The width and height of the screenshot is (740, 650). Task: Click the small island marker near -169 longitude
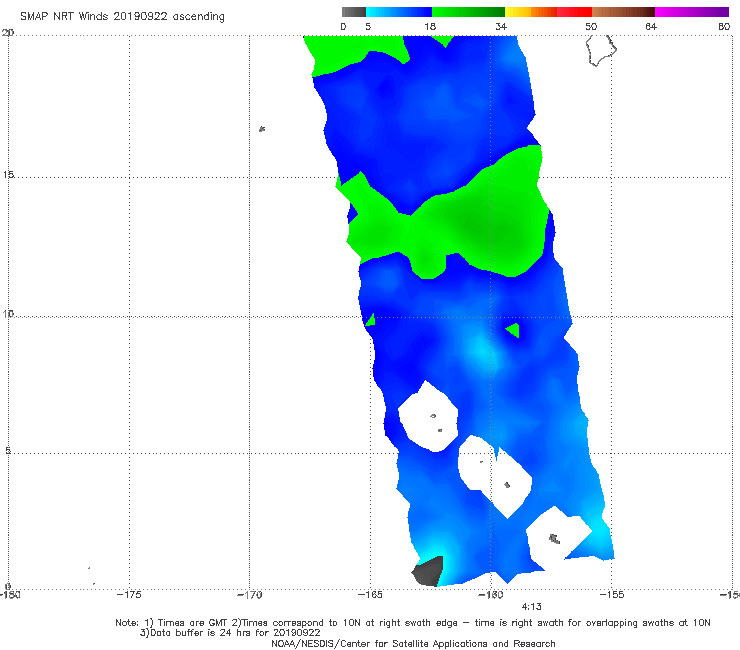pos(262,129)
